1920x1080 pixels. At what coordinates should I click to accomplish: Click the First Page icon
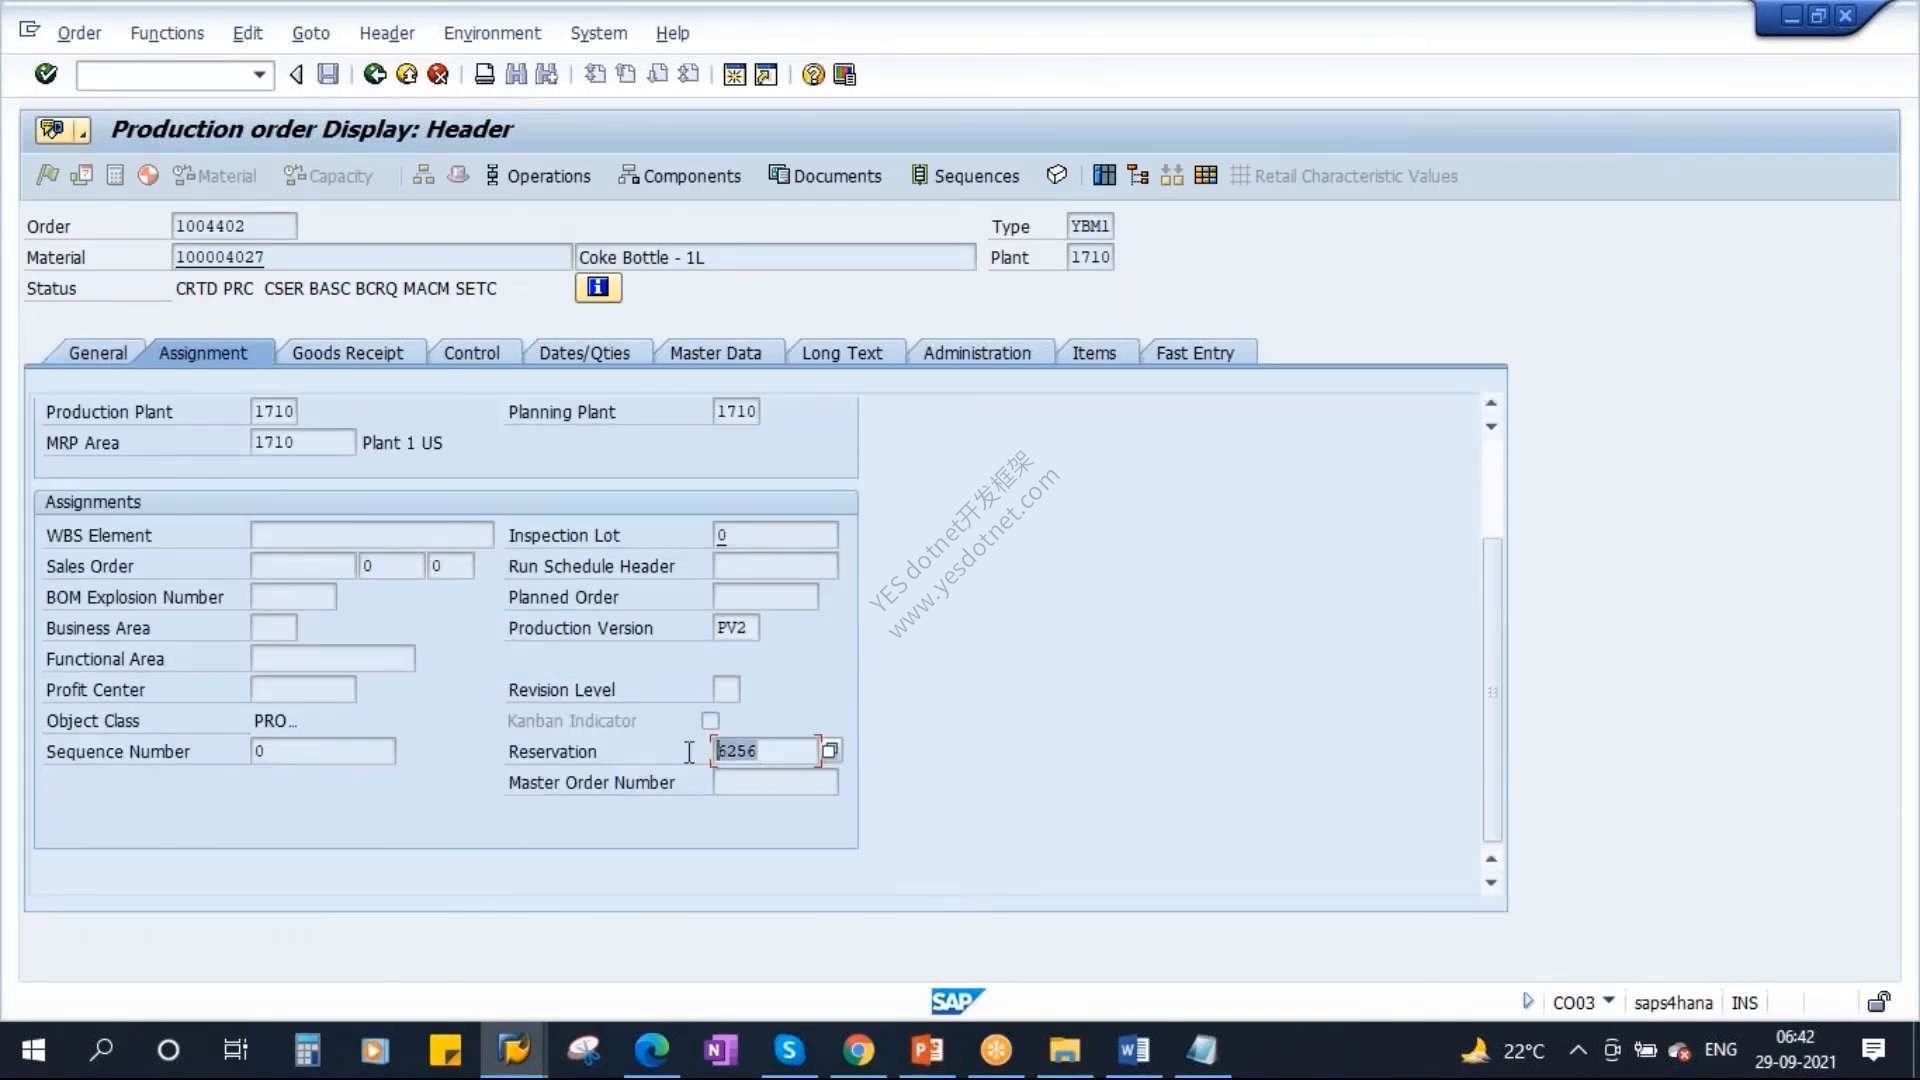coord(595,74)
